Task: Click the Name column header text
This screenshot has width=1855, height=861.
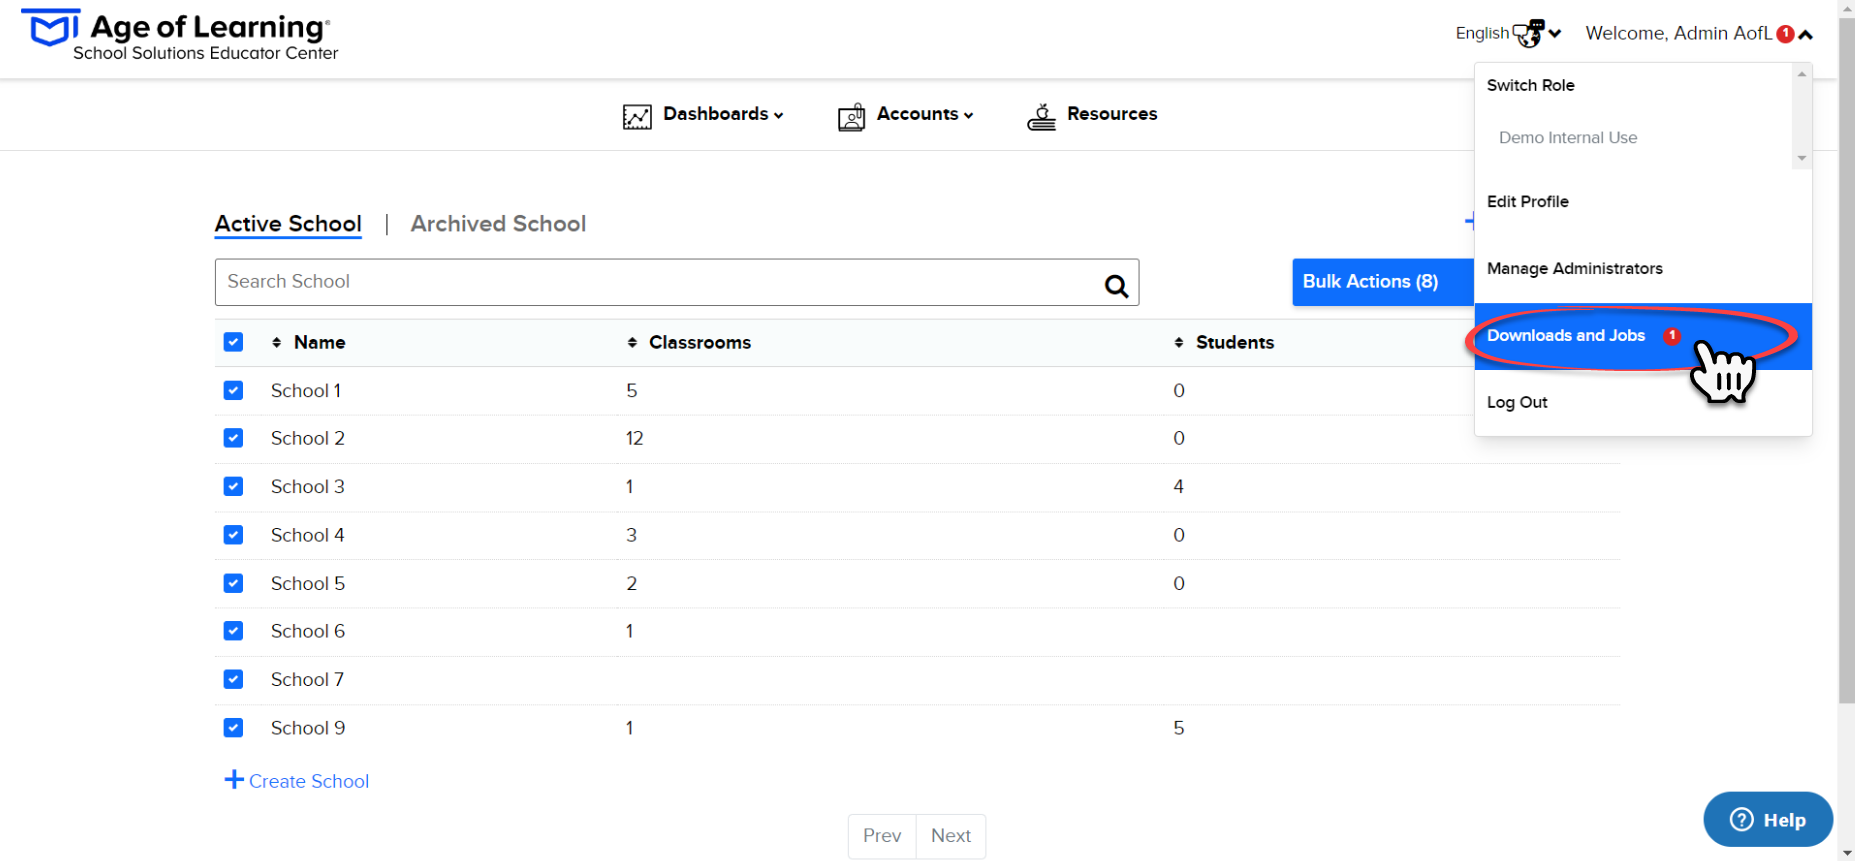Action: [x=319, y=342]
